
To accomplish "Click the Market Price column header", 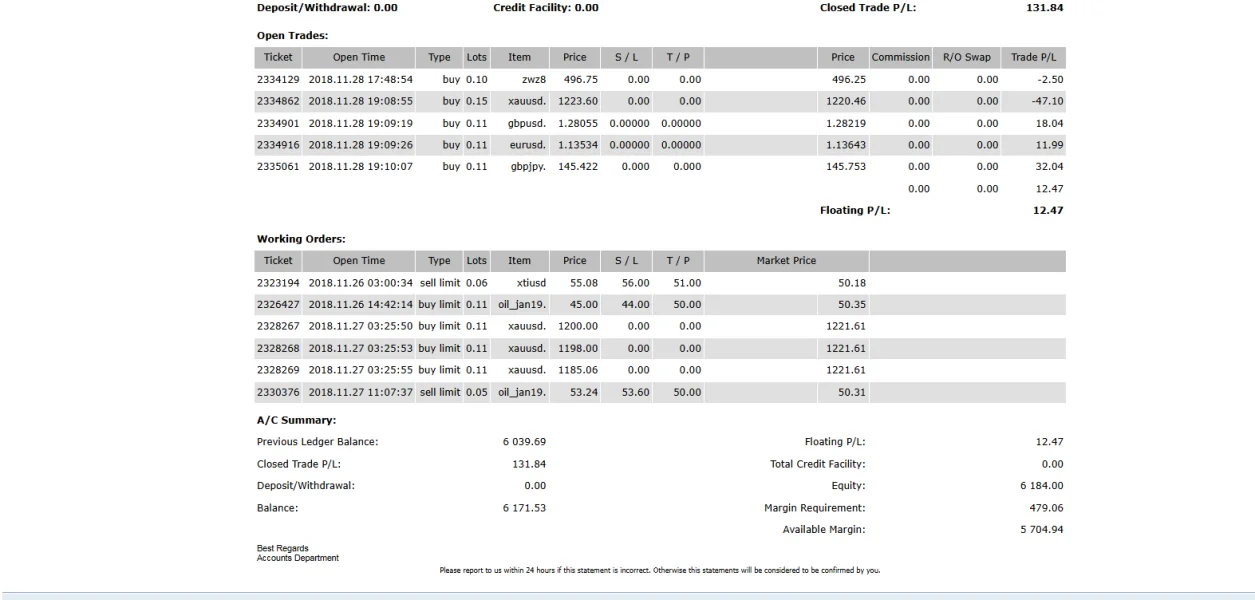I will (x=786, y=261).
